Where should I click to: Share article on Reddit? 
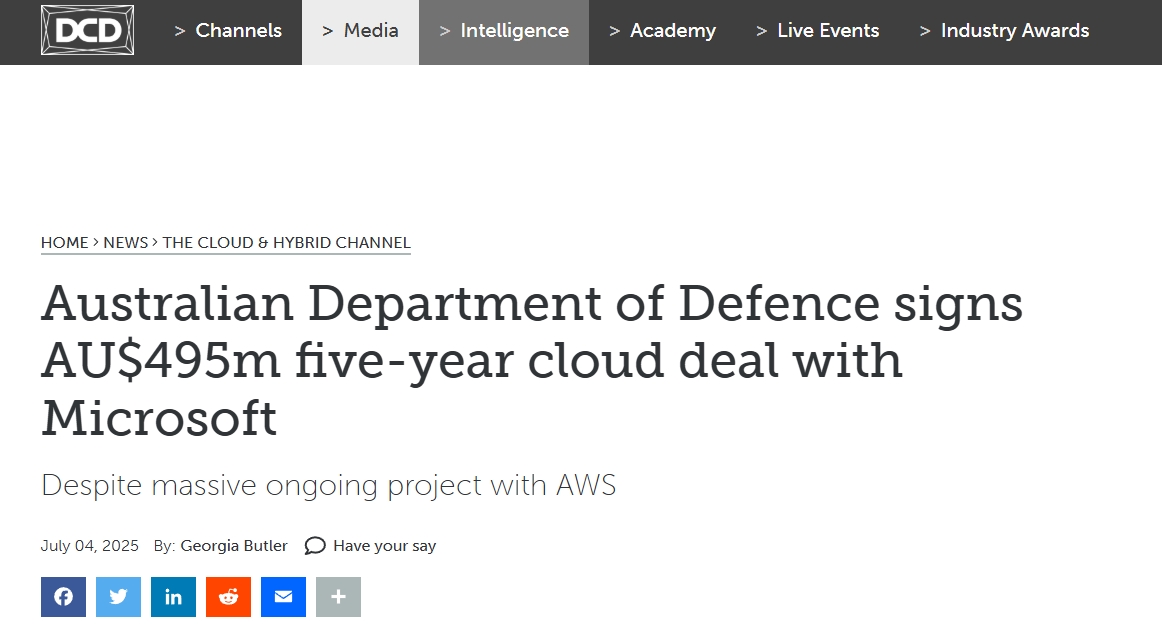[228, 597]
